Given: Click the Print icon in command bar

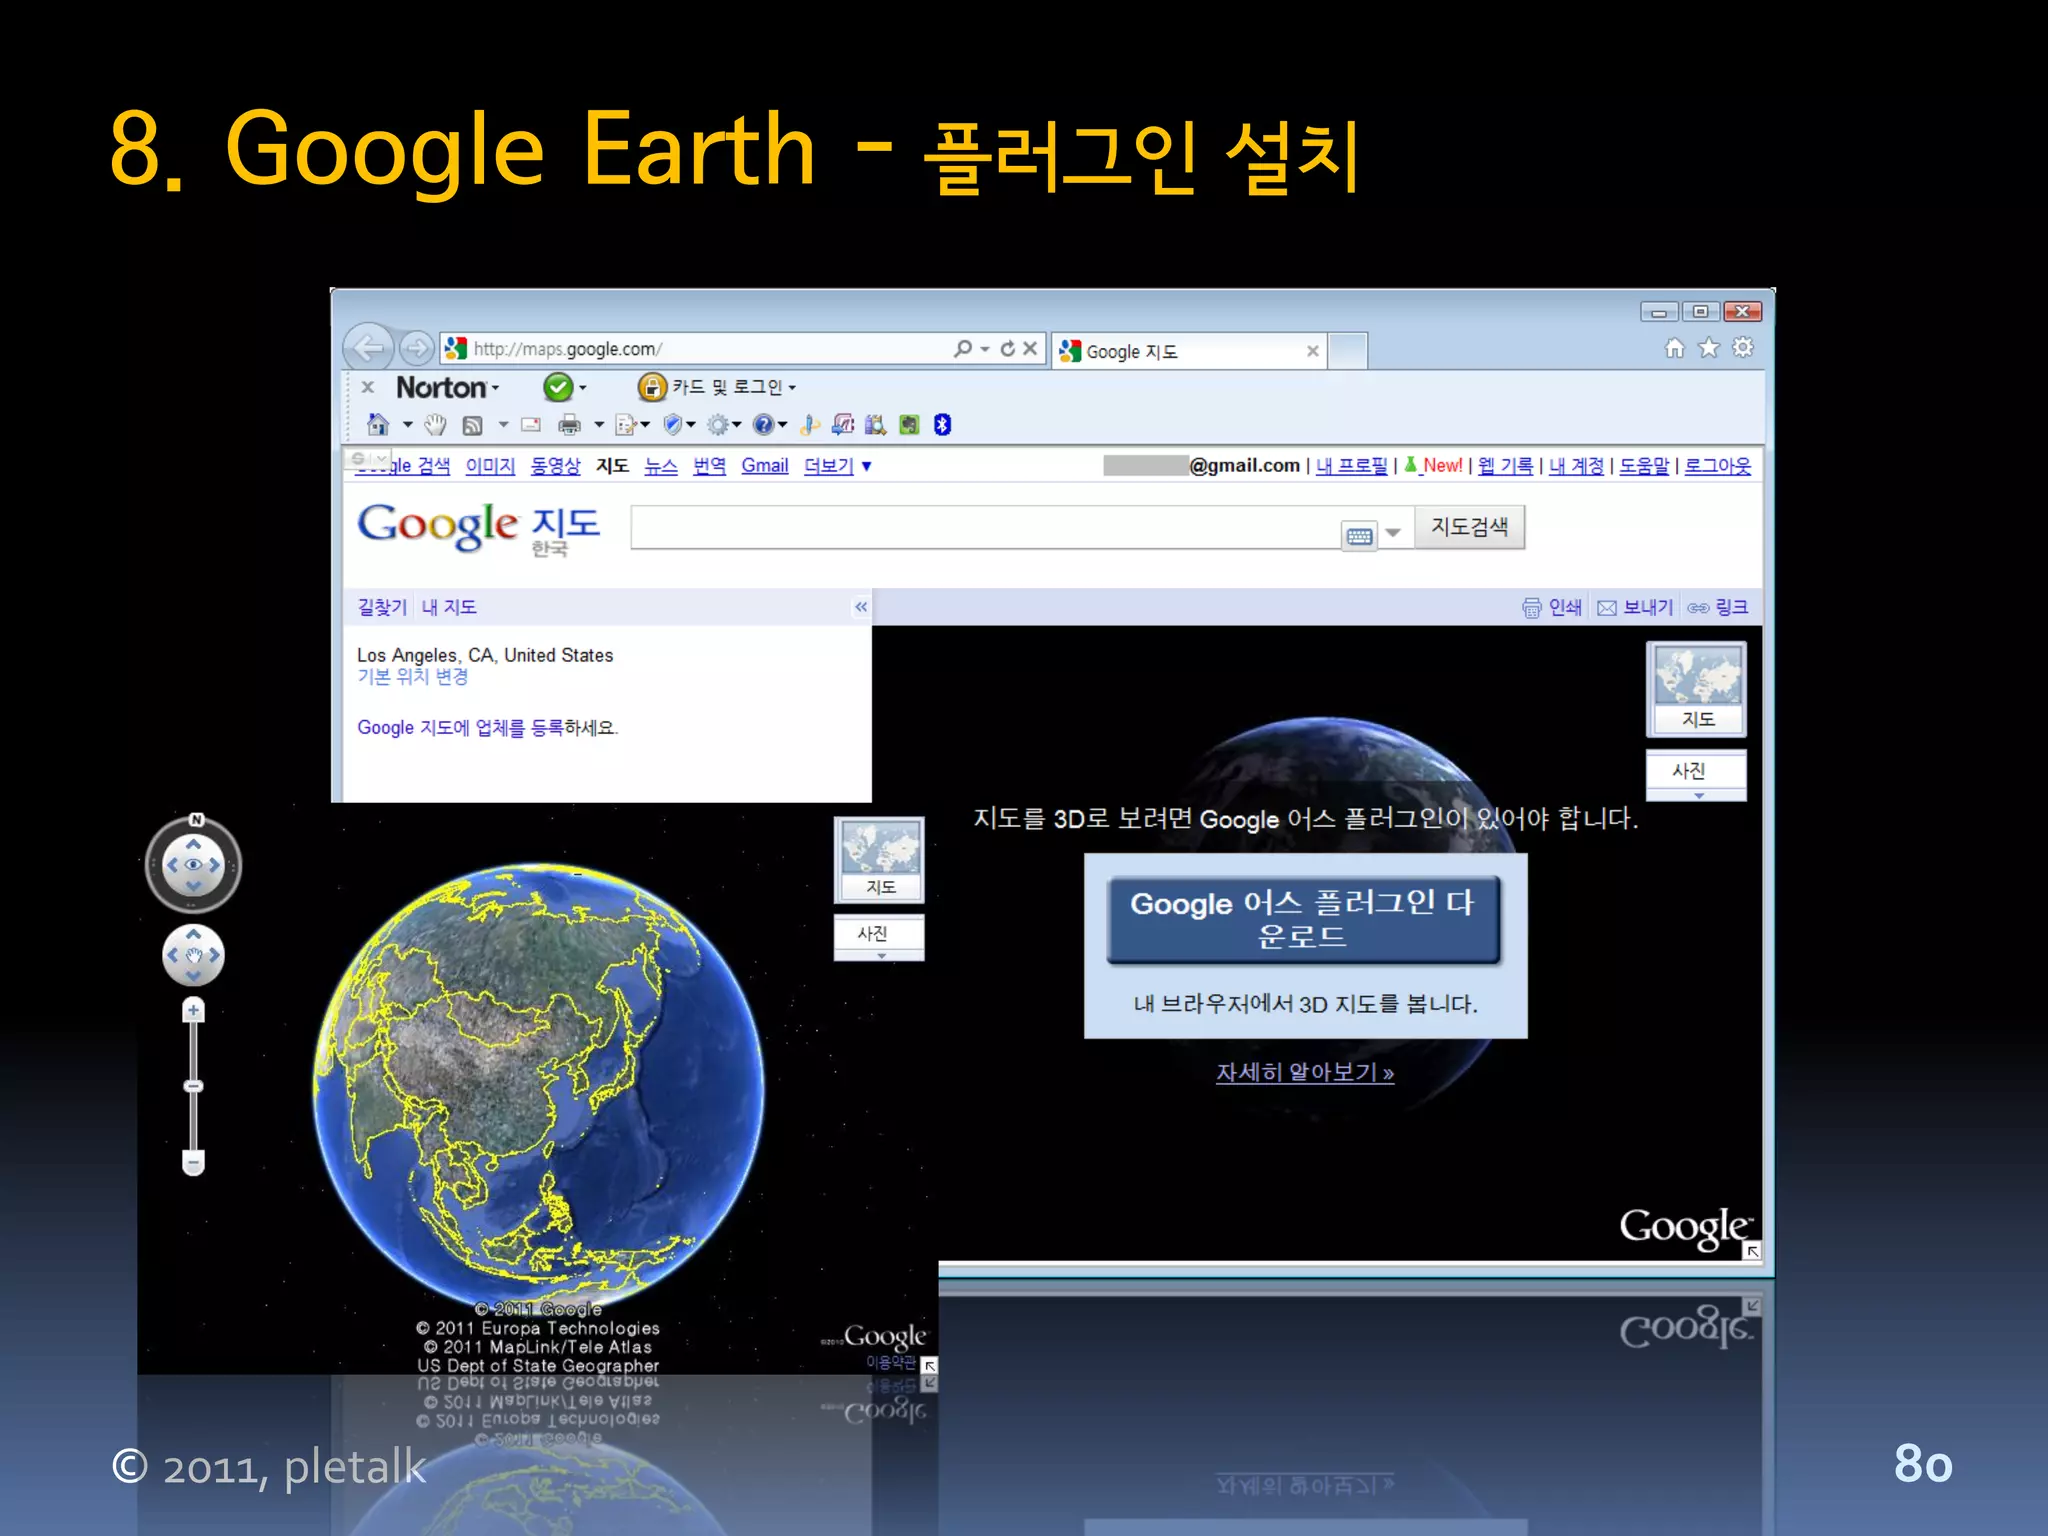Looking at the screenshot, I should pyautogui.click(x=569, y=425).
